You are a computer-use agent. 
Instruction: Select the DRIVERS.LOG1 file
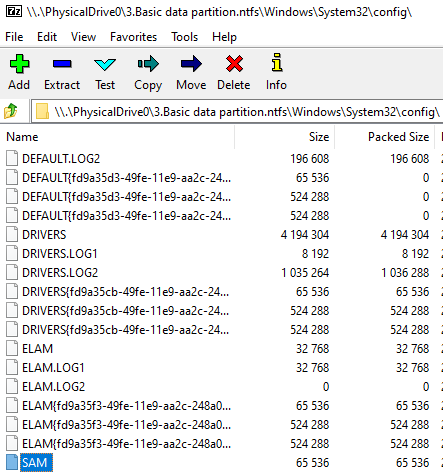(60, 254)
